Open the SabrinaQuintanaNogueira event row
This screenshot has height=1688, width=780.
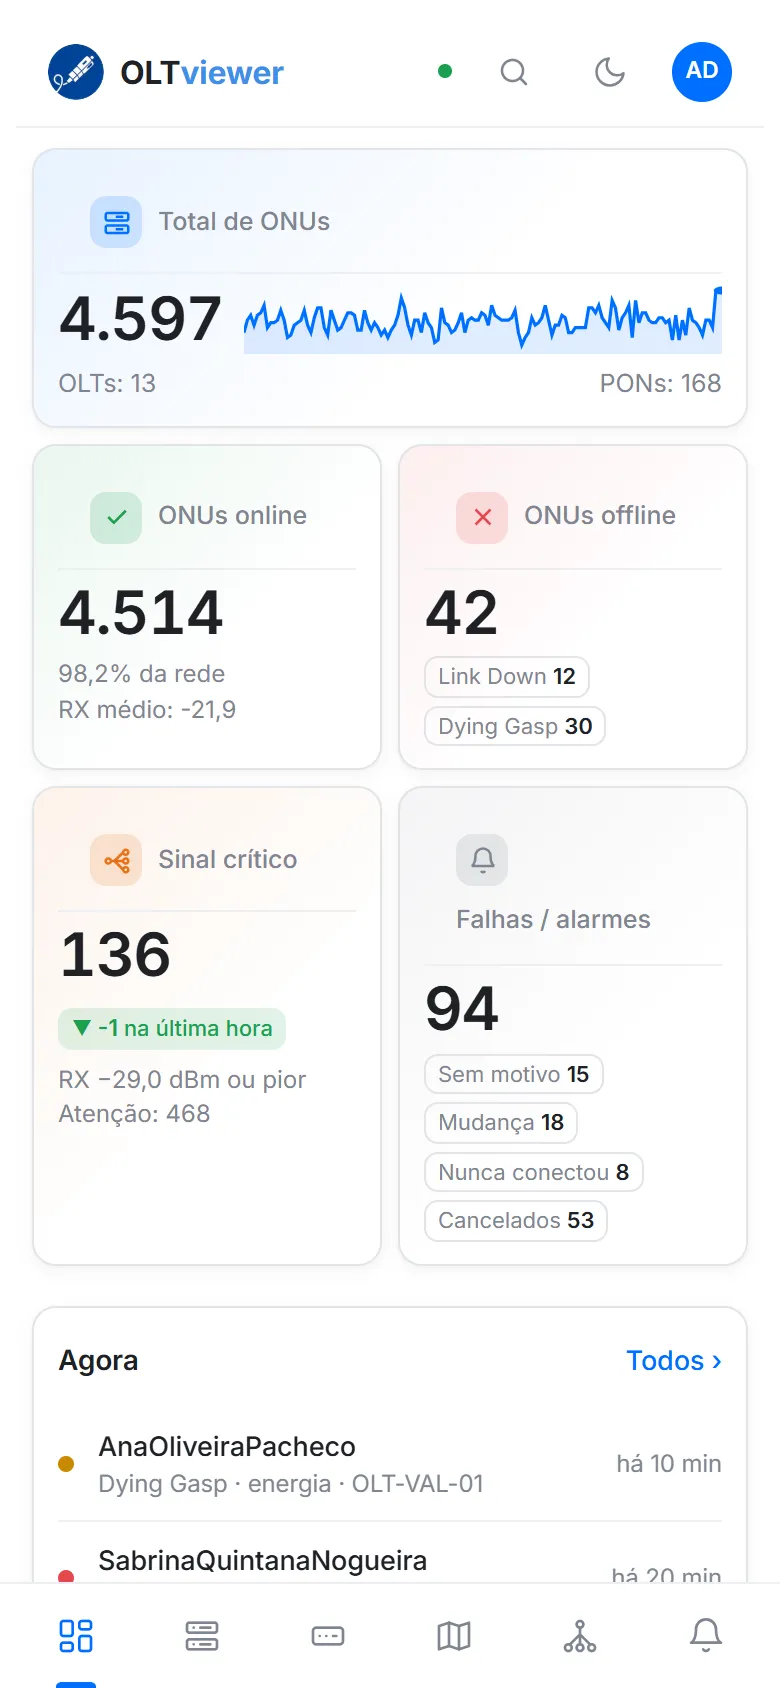point(390,1553)
